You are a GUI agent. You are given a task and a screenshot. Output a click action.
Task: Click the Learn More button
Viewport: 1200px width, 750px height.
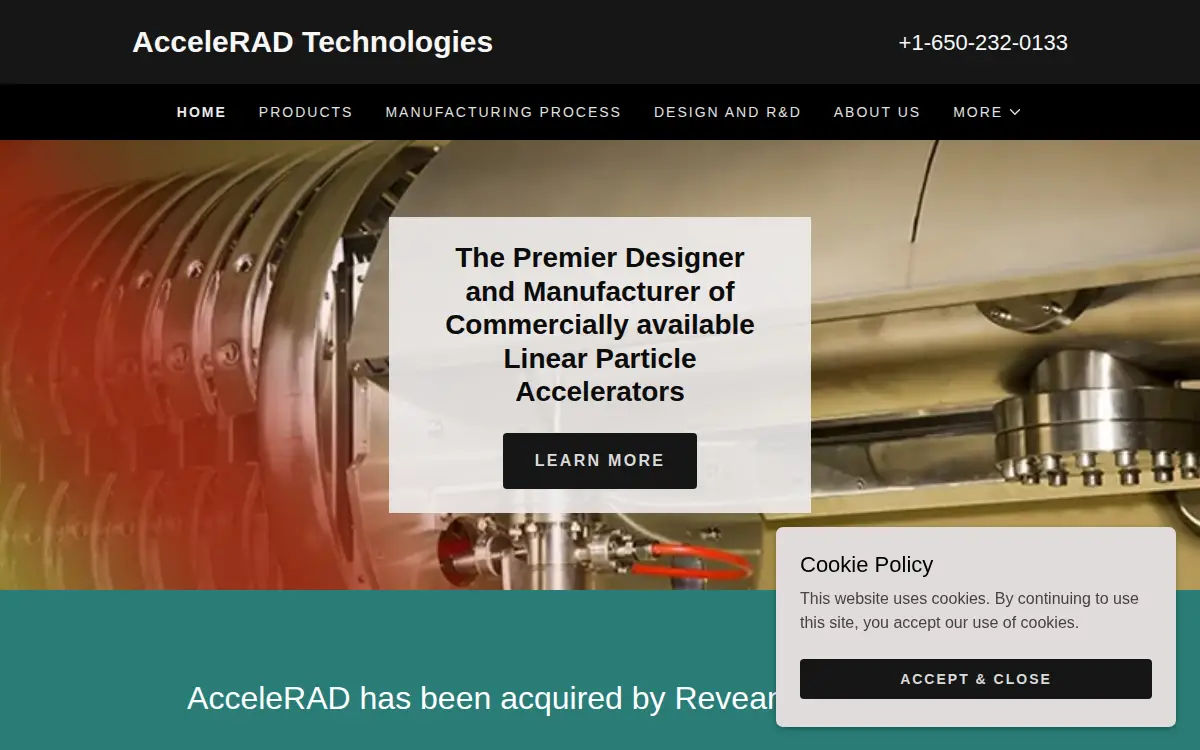tap(600, 461)
